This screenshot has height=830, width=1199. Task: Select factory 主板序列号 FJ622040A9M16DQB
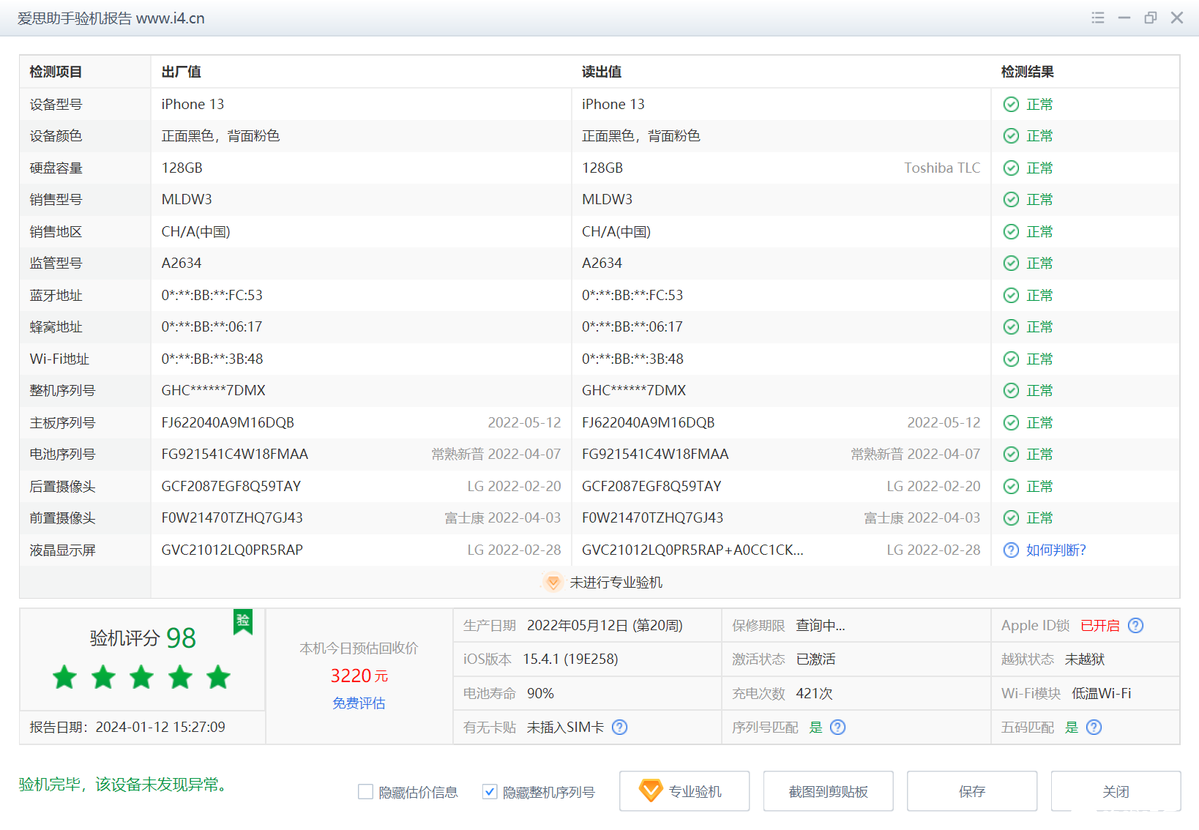(x=228, y=423)
